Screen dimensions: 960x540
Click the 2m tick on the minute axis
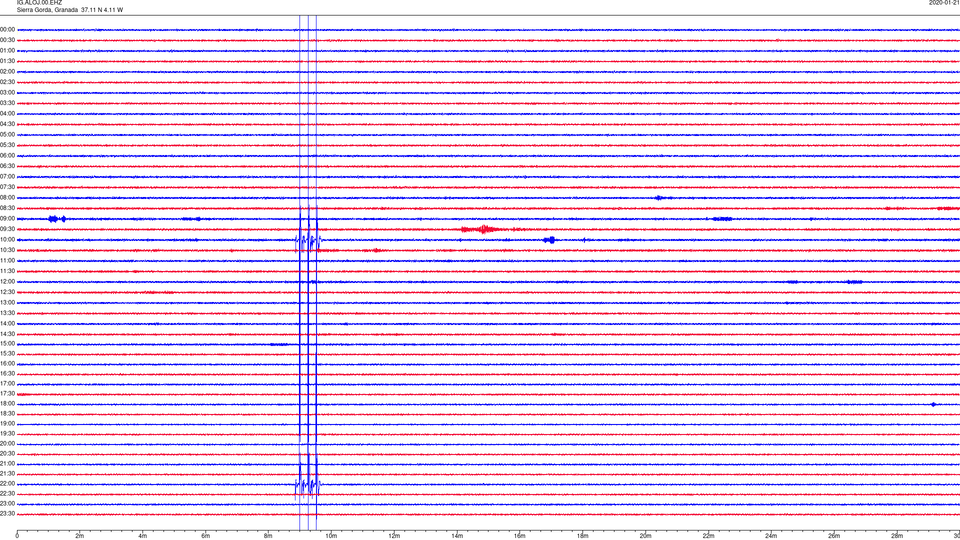pyautogui.click(x=80, y=536)
